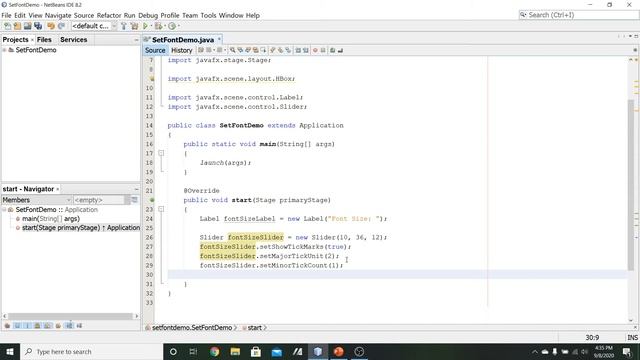This screenshot has height=360, width=640.
Task: Click the Shift Line Left icon
Action: click(298, 50)
